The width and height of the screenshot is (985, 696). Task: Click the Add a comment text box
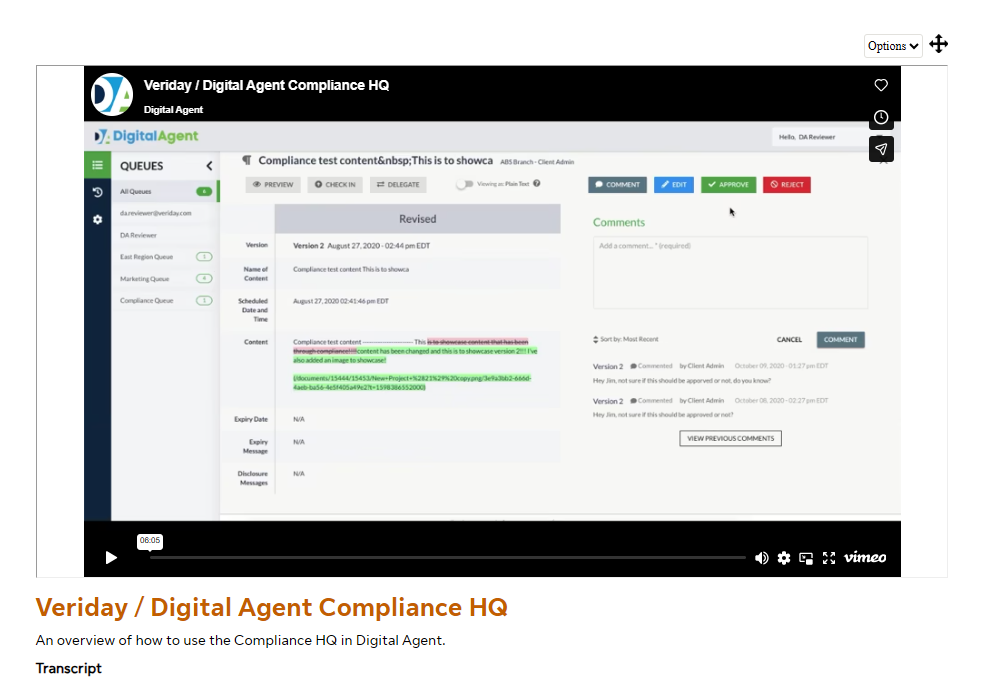coord(730,273)
